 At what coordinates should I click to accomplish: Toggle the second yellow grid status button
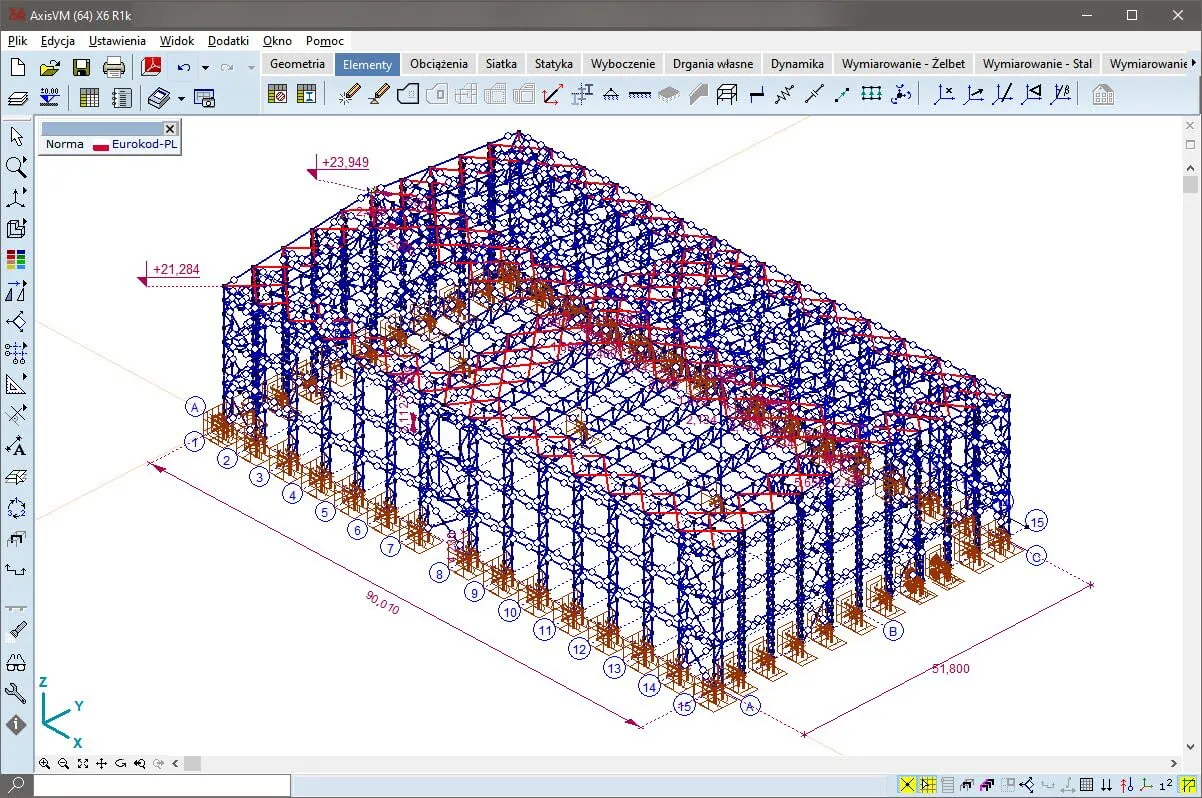928,785
